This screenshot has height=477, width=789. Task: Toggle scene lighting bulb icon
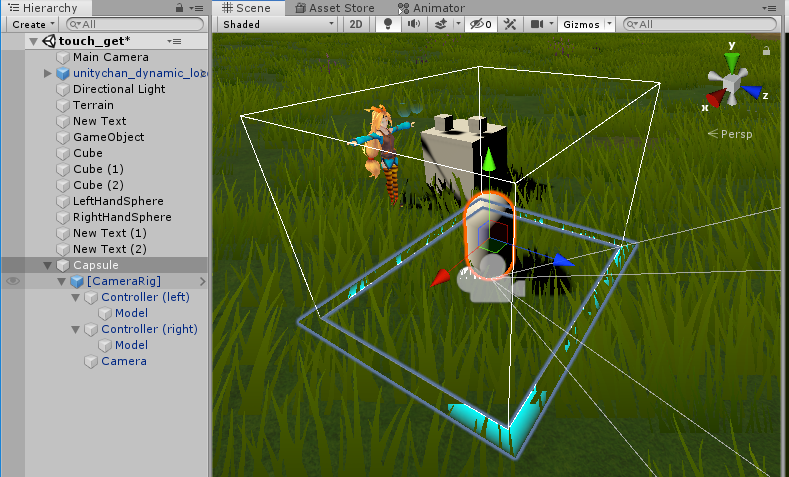tap(388, 24)
